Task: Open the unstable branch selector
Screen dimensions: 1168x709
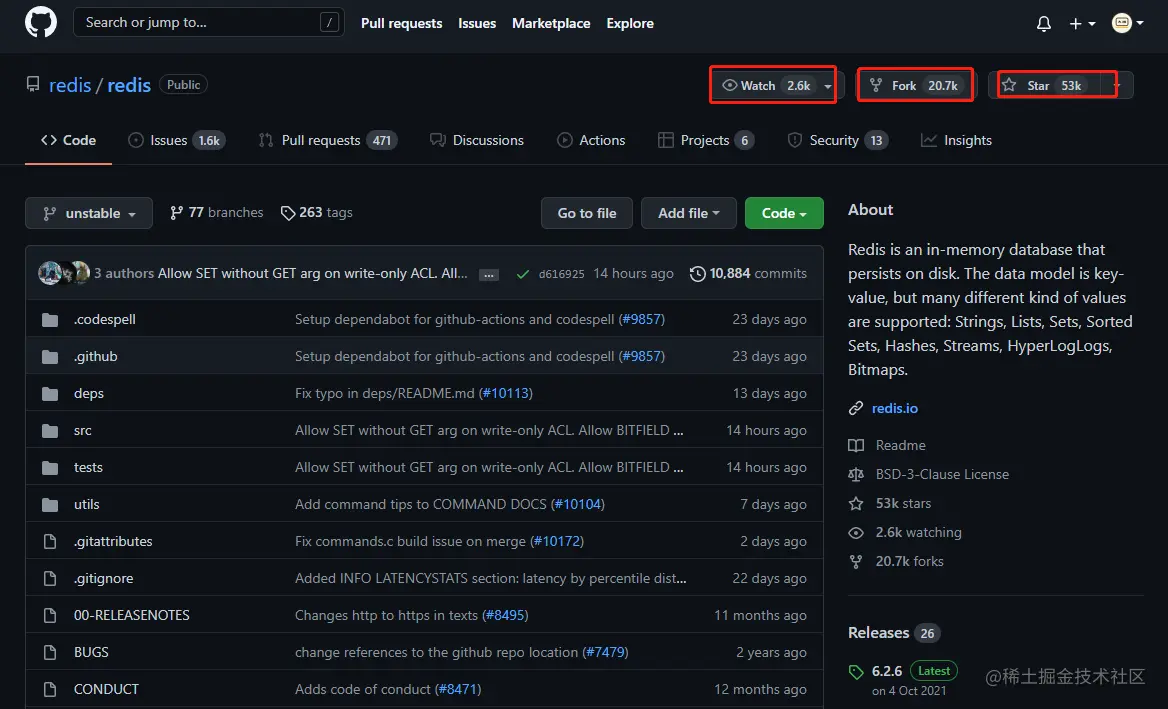Action: click(x=89, y=213)
